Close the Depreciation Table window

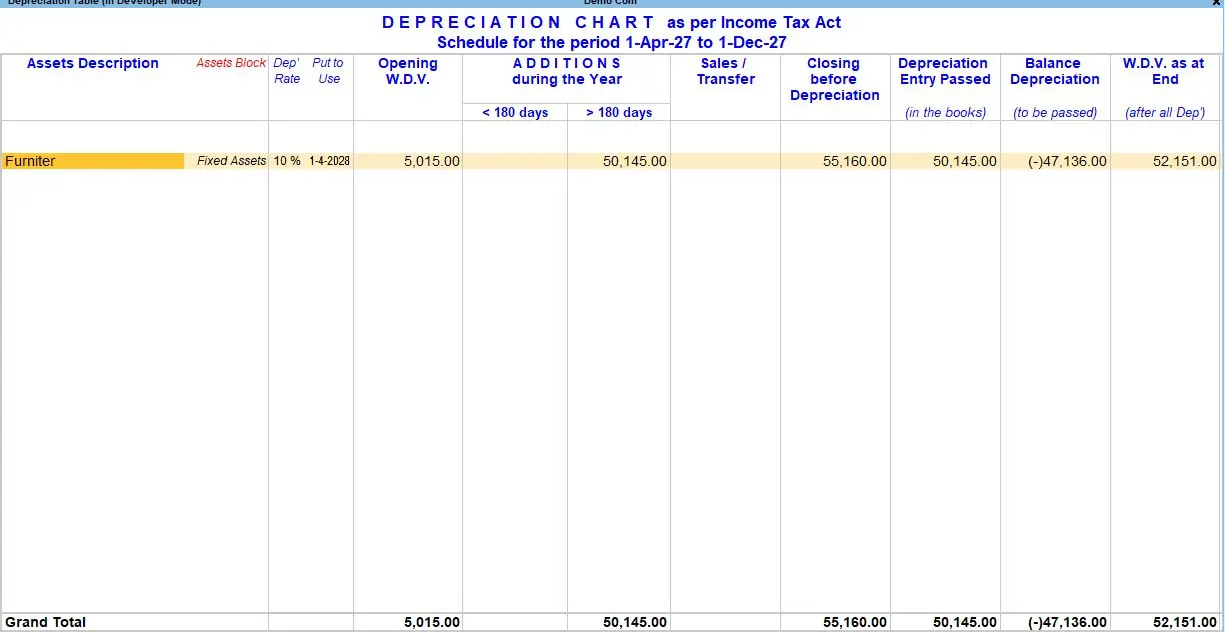click(x=1216, y=3)
